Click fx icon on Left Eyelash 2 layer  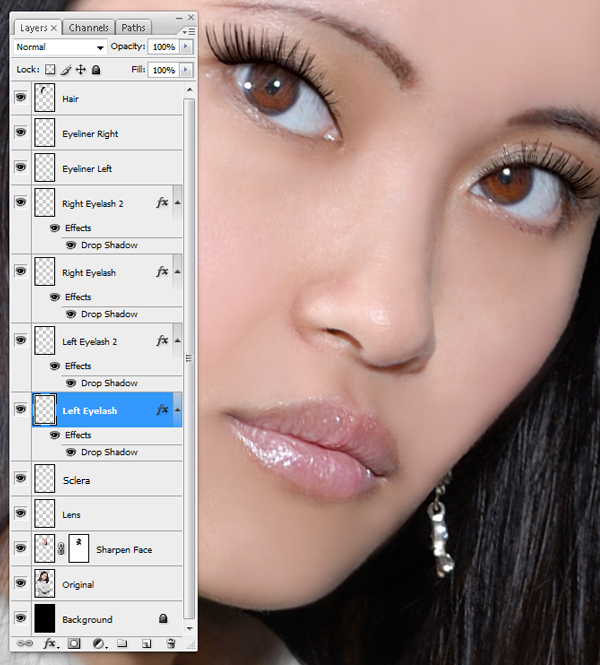162,341
